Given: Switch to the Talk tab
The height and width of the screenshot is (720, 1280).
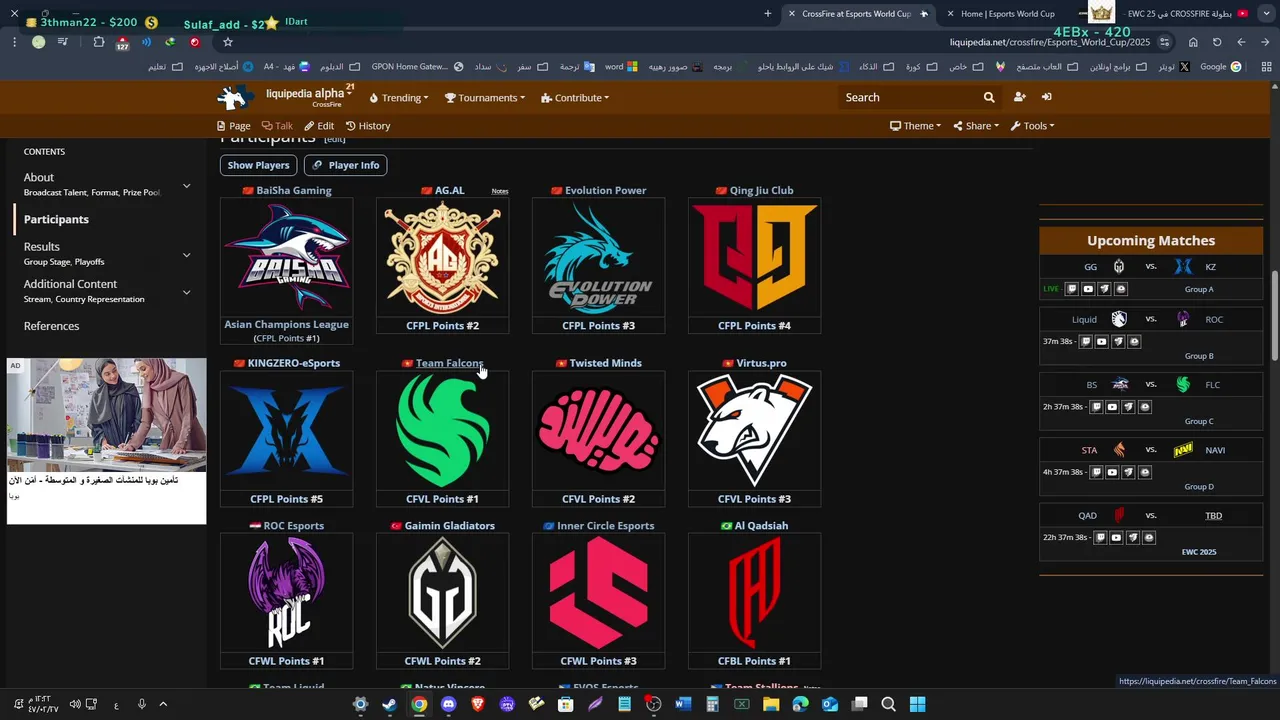Looking at the screenshot, I should tap(277, 126).
